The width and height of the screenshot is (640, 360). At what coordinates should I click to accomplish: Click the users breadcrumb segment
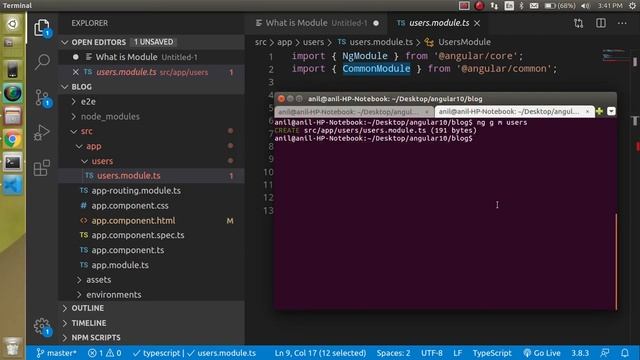(313, 42)
